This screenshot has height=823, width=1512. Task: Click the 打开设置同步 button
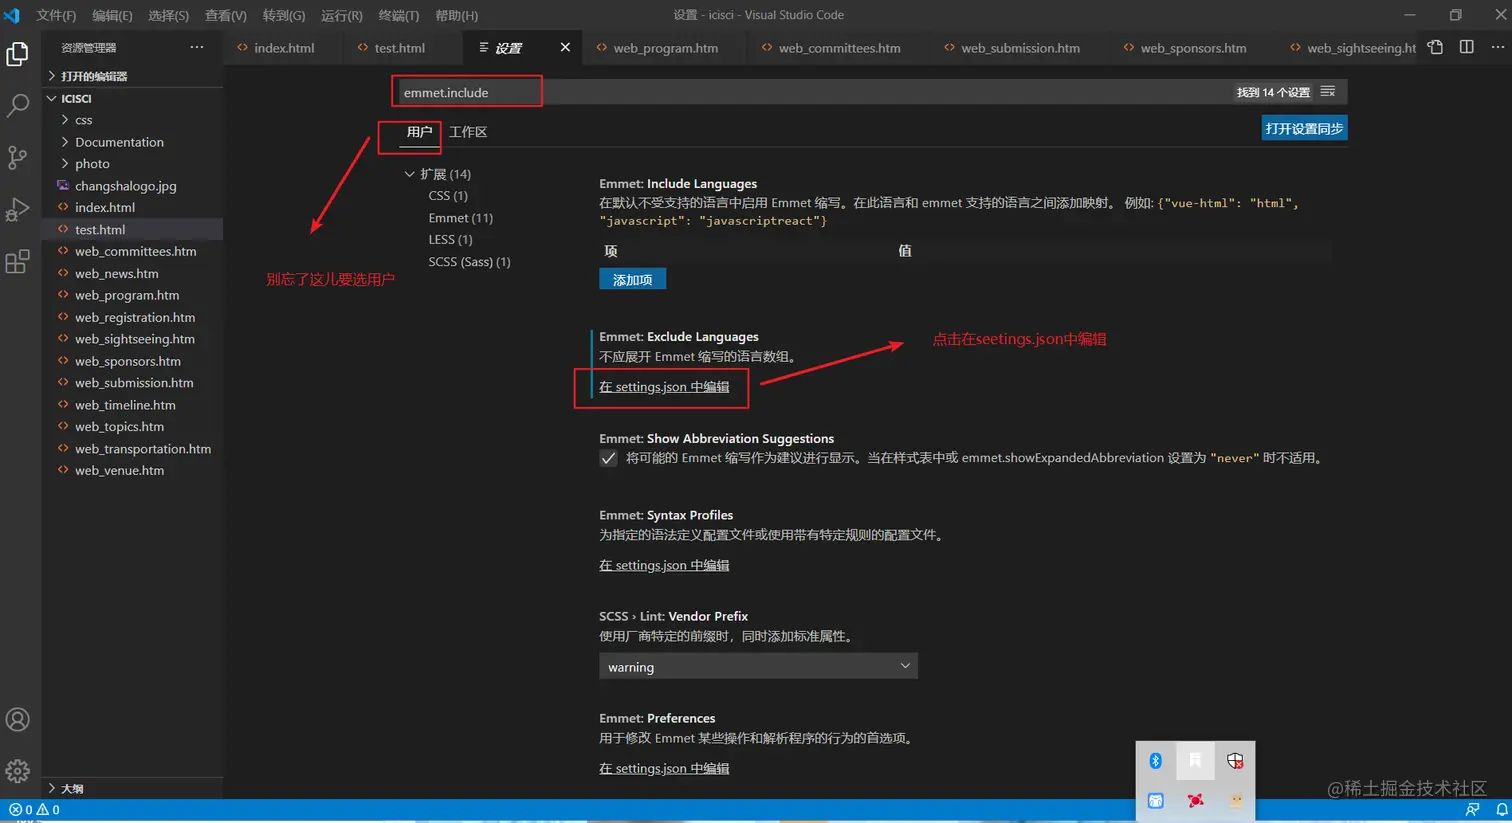pos(1304,128)
